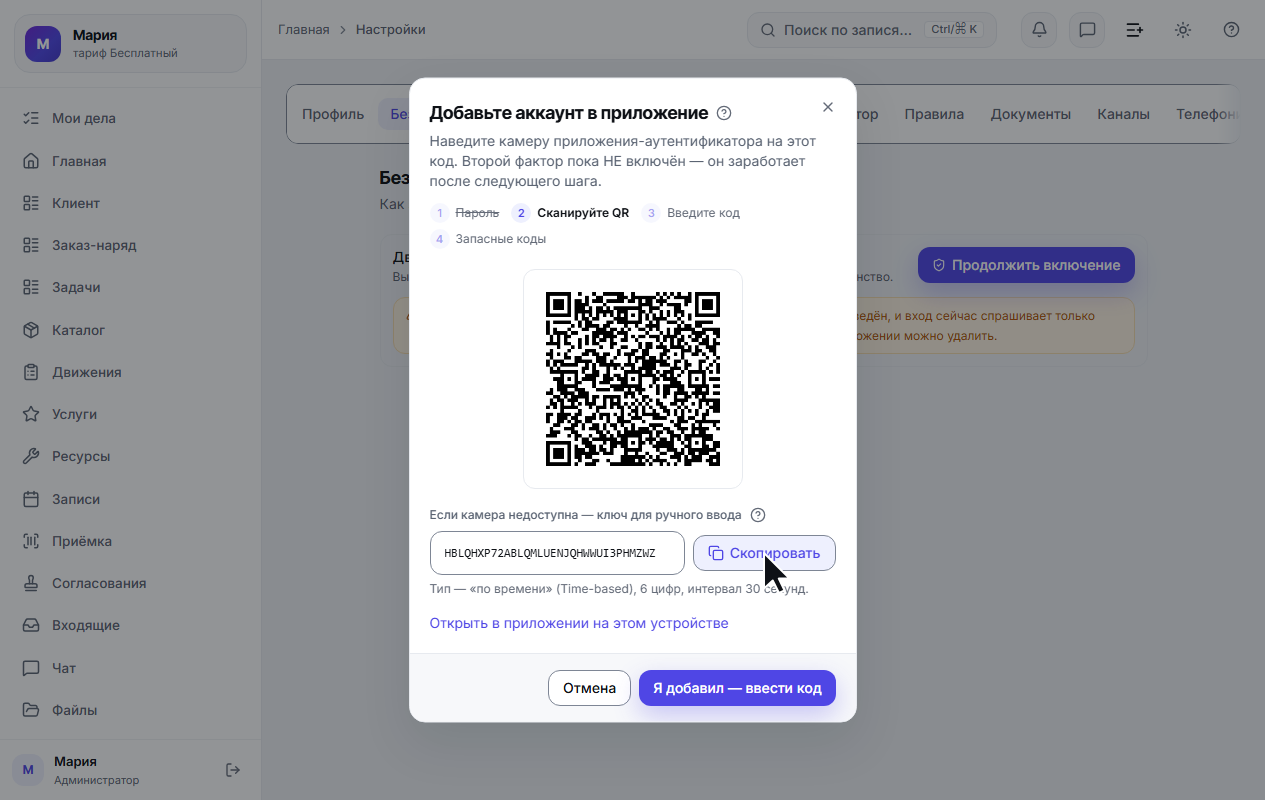The width and height of the screenshot is (1280, 800).
Task: Open the chat bubble icon in header
Action: tap(1087, 30)
